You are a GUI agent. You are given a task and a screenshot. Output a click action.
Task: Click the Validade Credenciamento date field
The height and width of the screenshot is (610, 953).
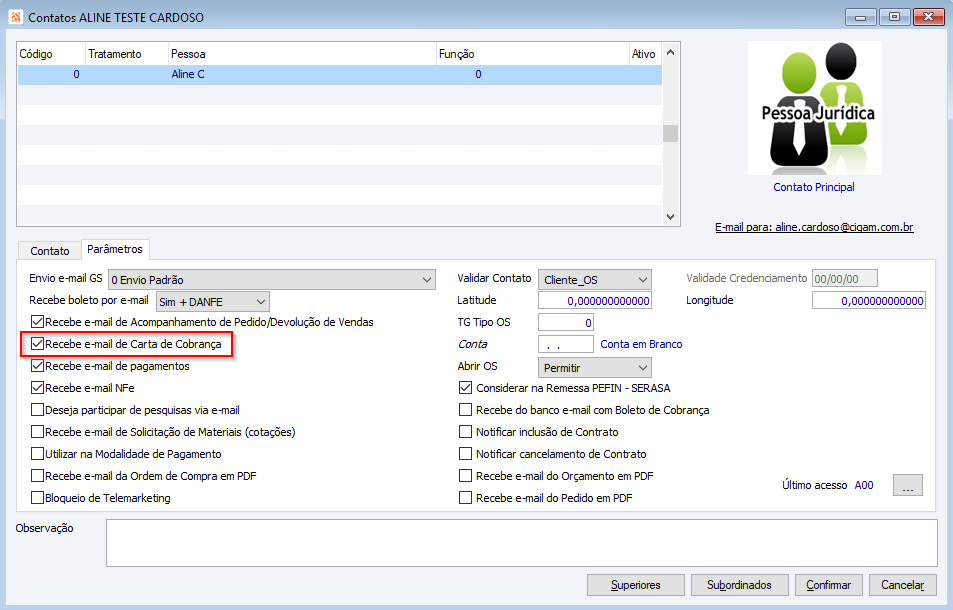coord(845,278)
